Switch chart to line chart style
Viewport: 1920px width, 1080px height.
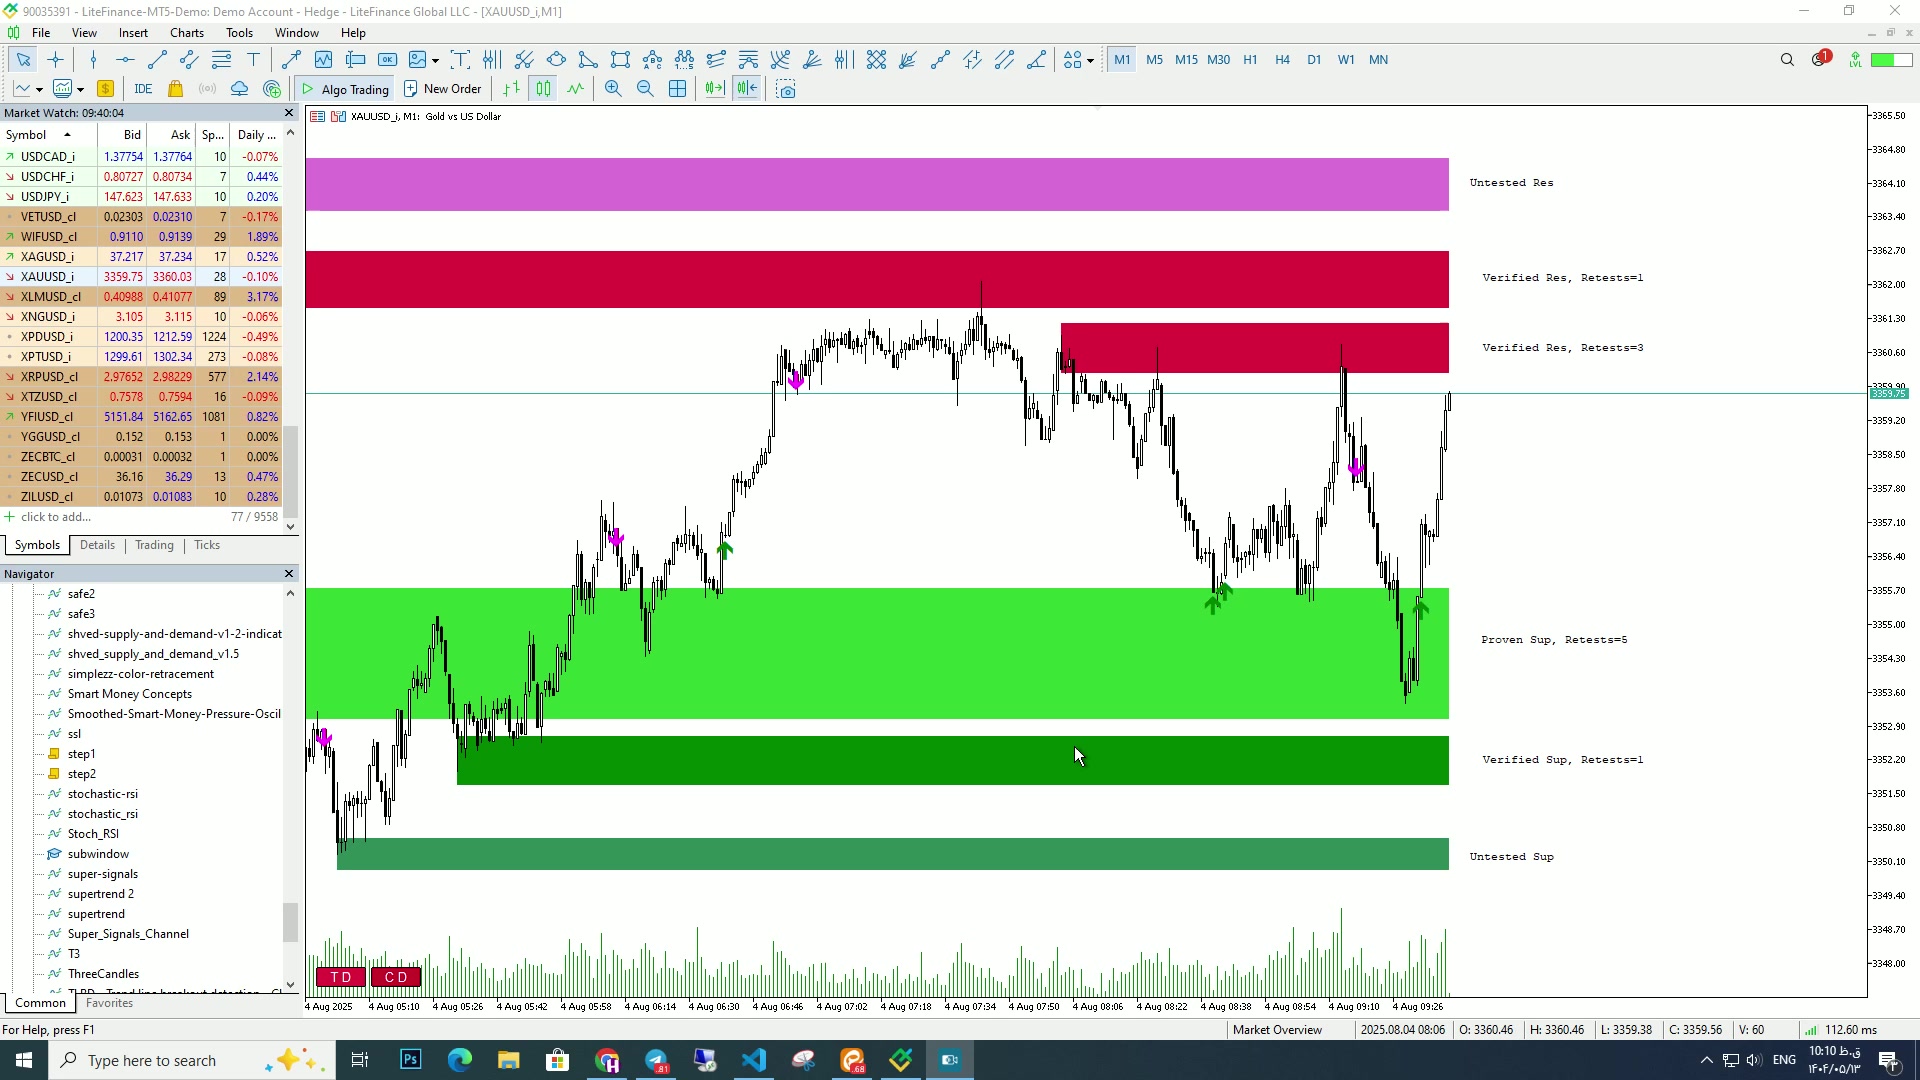[x=575, y=89]
